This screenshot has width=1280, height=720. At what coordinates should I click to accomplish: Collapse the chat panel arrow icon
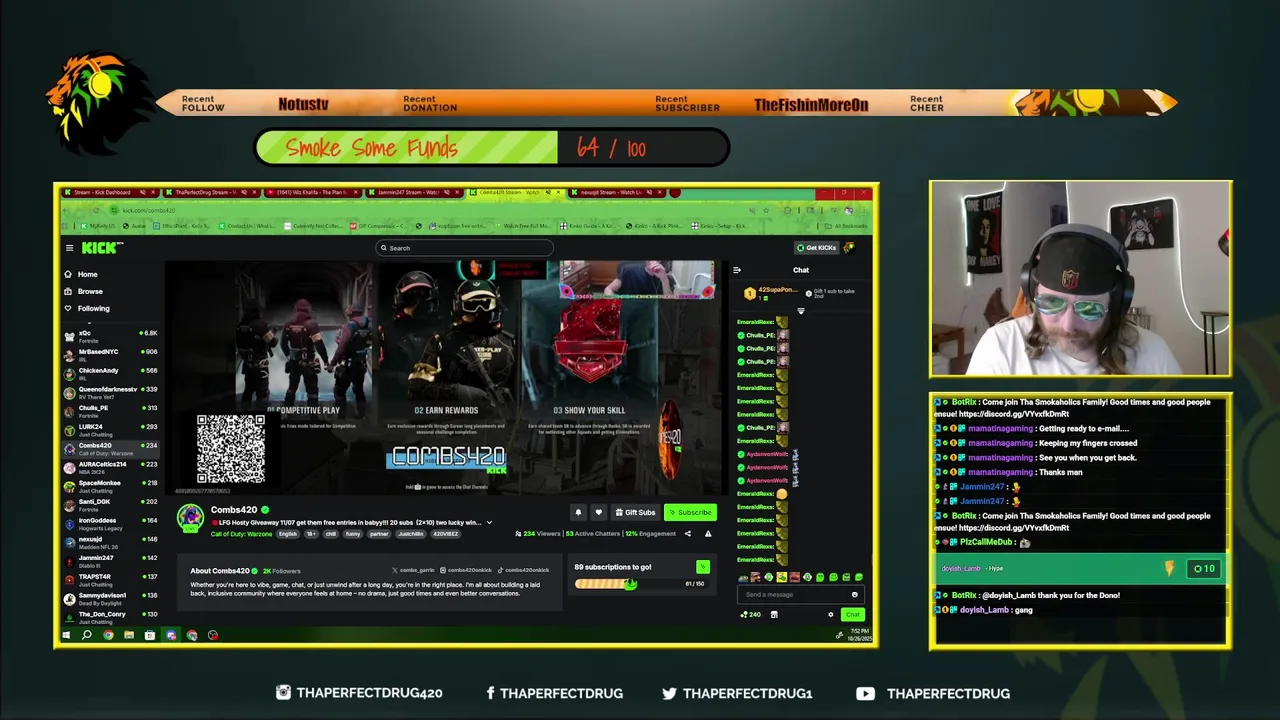[737, 270]
